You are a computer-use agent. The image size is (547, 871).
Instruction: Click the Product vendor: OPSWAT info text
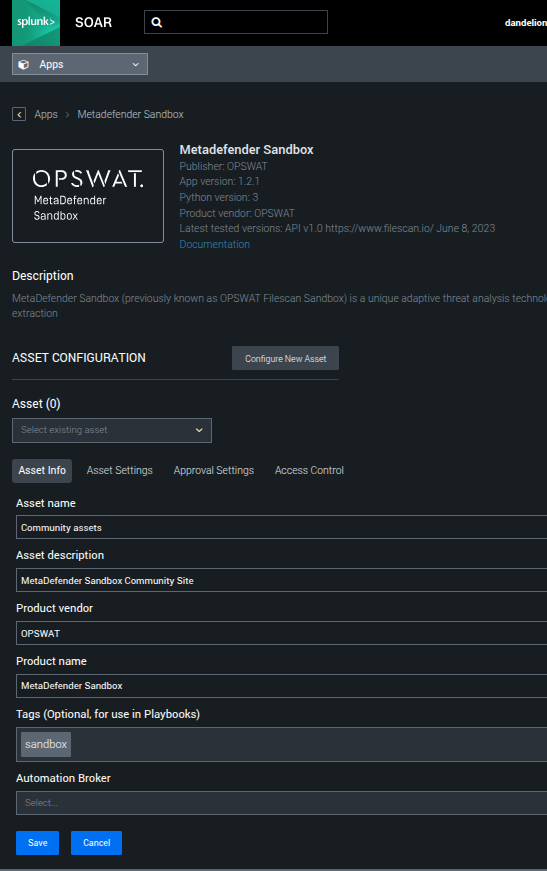coord(237,213)
